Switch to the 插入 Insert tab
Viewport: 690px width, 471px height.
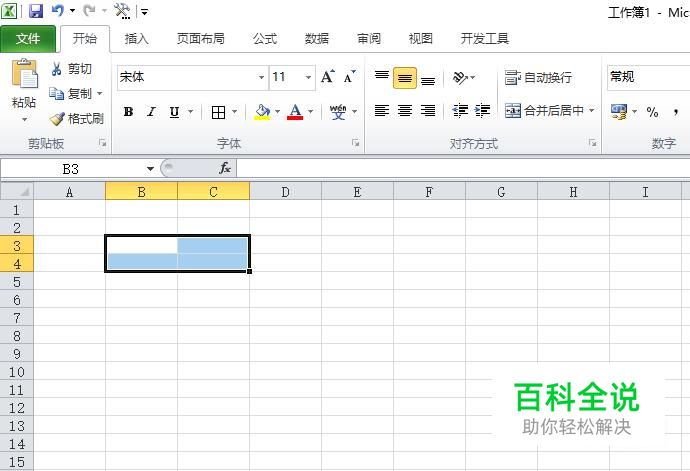[x=136, y=39]
